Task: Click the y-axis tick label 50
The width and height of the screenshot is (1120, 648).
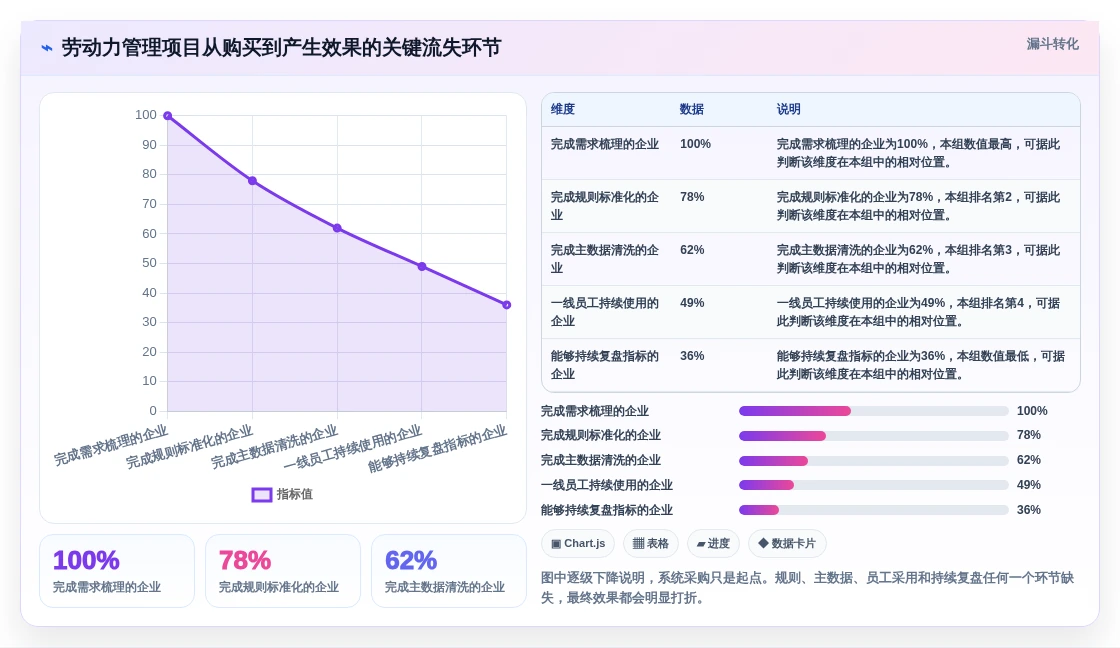Action: point(149,263)
